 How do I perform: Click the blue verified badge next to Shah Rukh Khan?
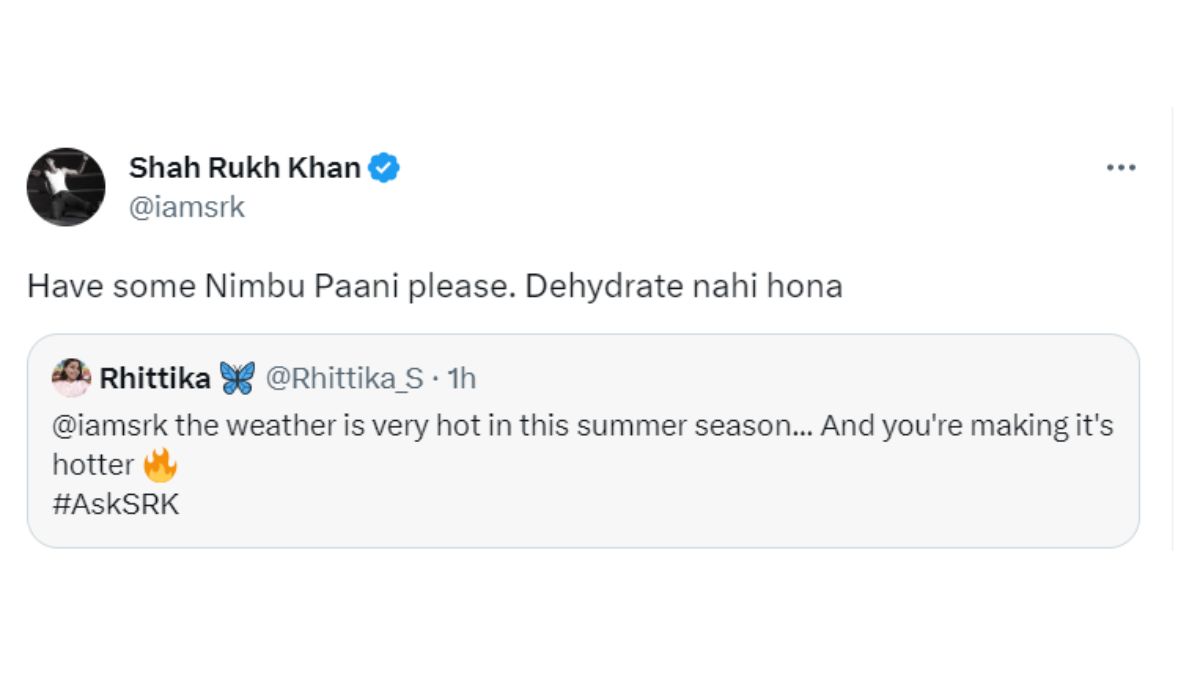click(383, 168)
